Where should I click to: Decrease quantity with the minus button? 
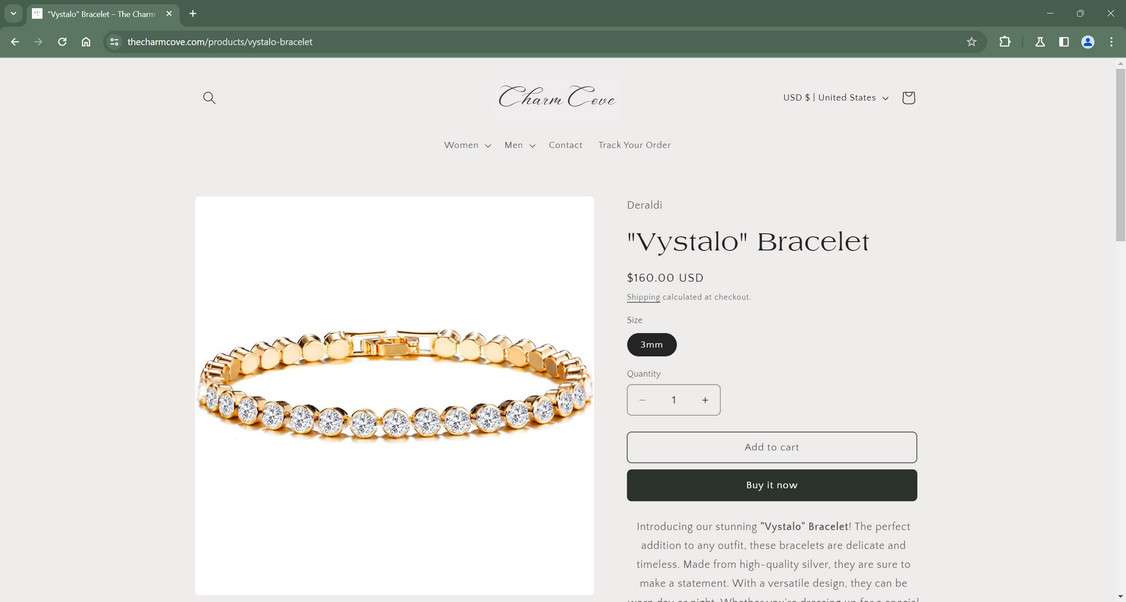click(643, 400)
